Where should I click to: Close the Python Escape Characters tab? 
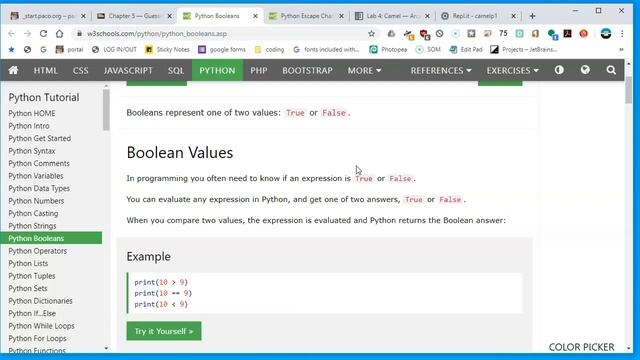[x=342, y=16]
